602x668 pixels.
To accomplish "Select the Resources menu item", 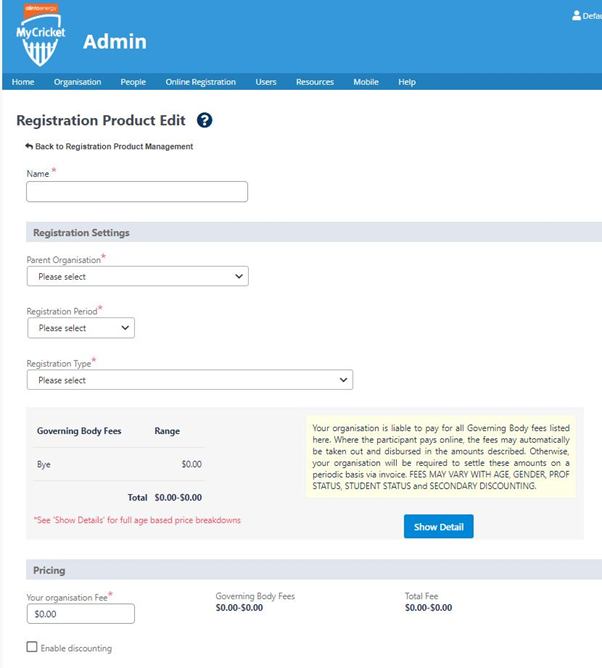I will point(315,82).
